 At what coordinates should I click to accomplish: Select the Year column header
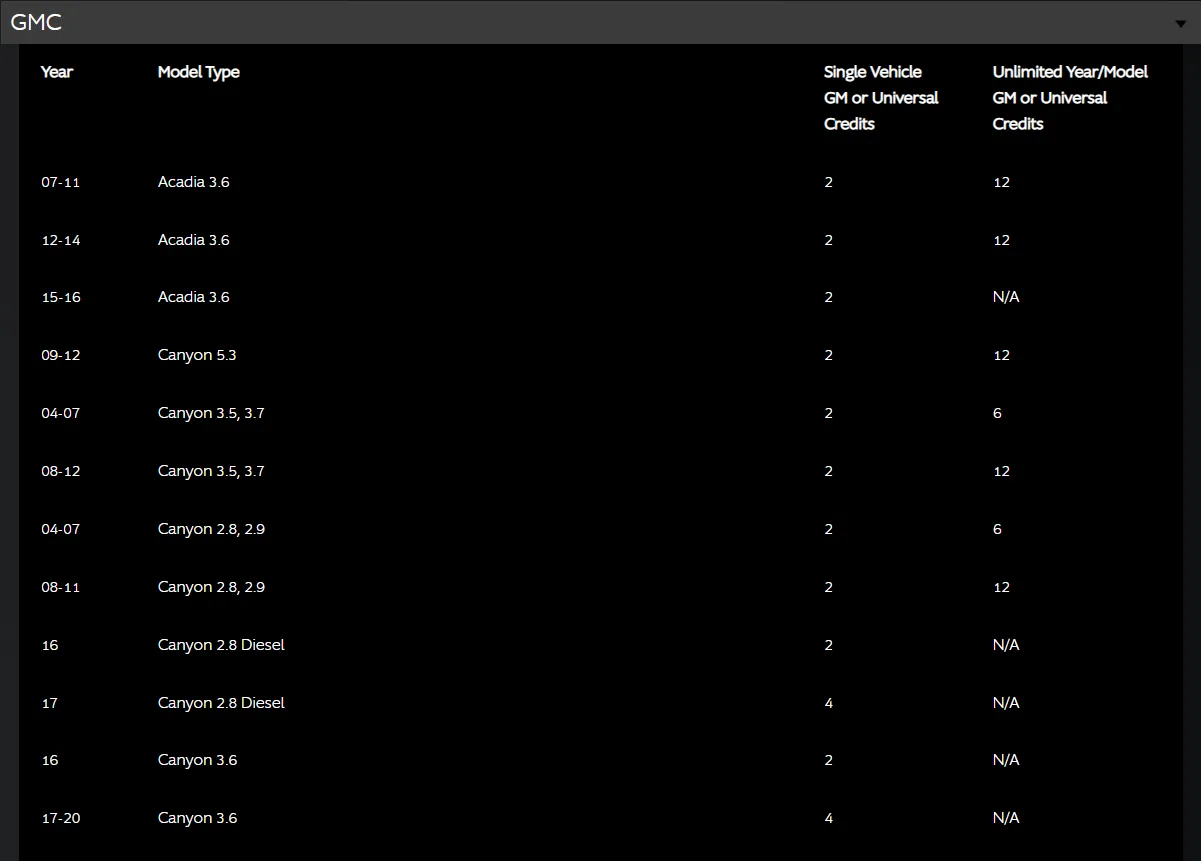tap(57, 72)
